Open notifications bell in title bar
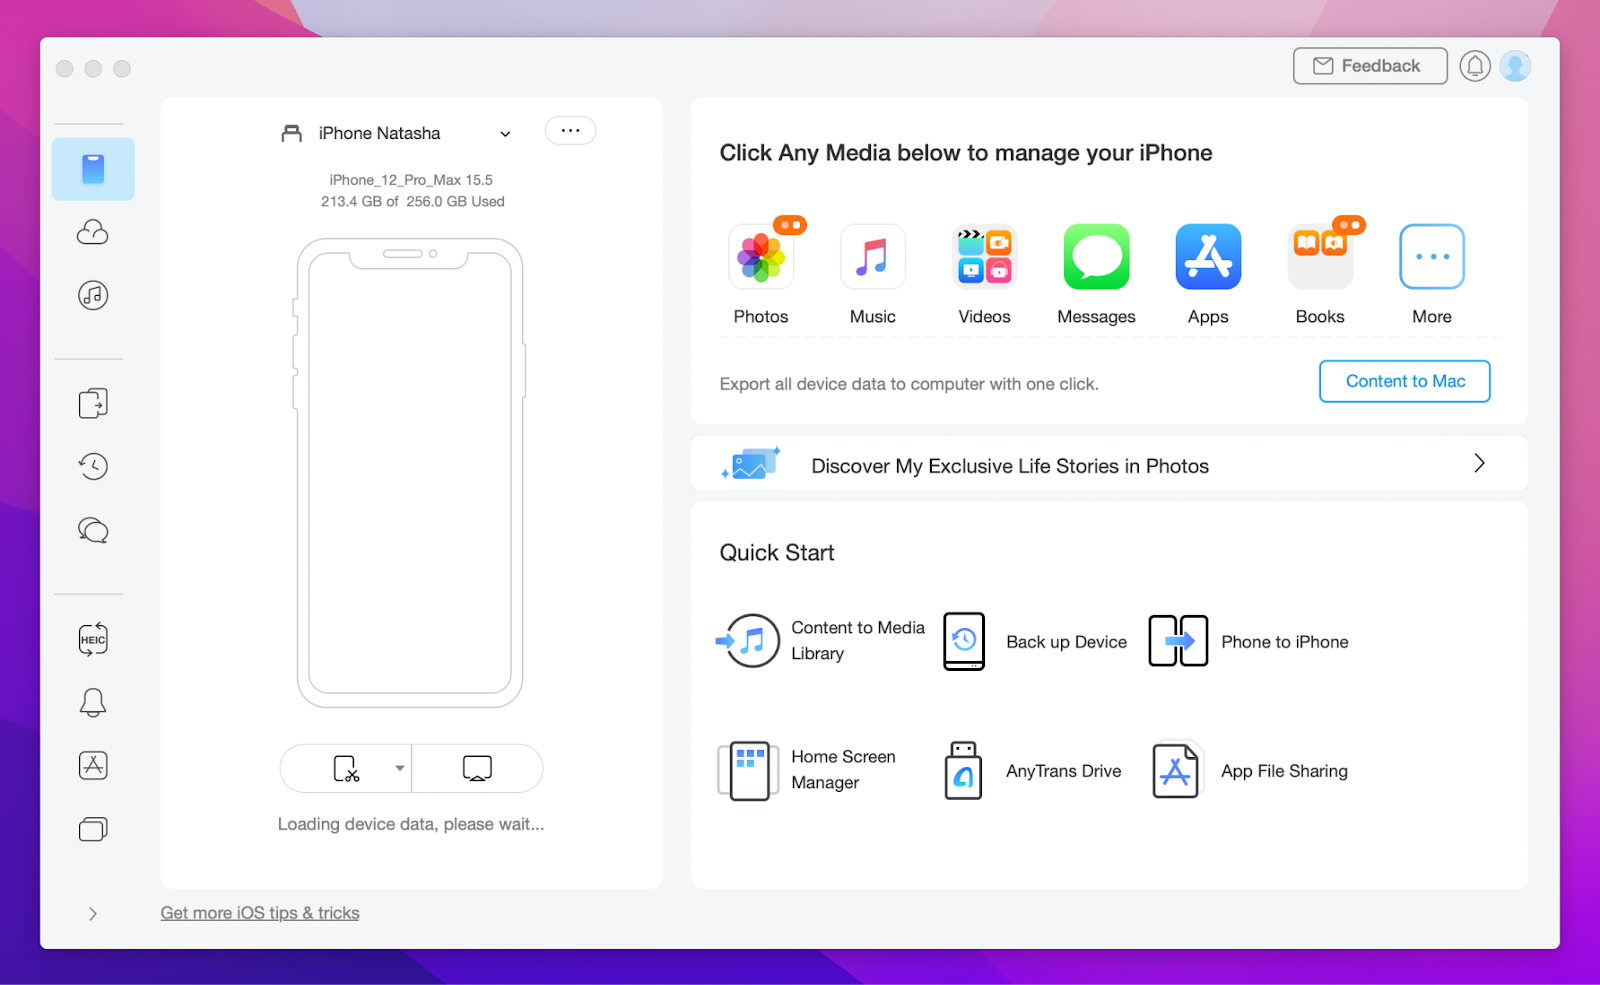Screen dimensions: 1600x985 pyautogui.click(x=1475, y=66)
